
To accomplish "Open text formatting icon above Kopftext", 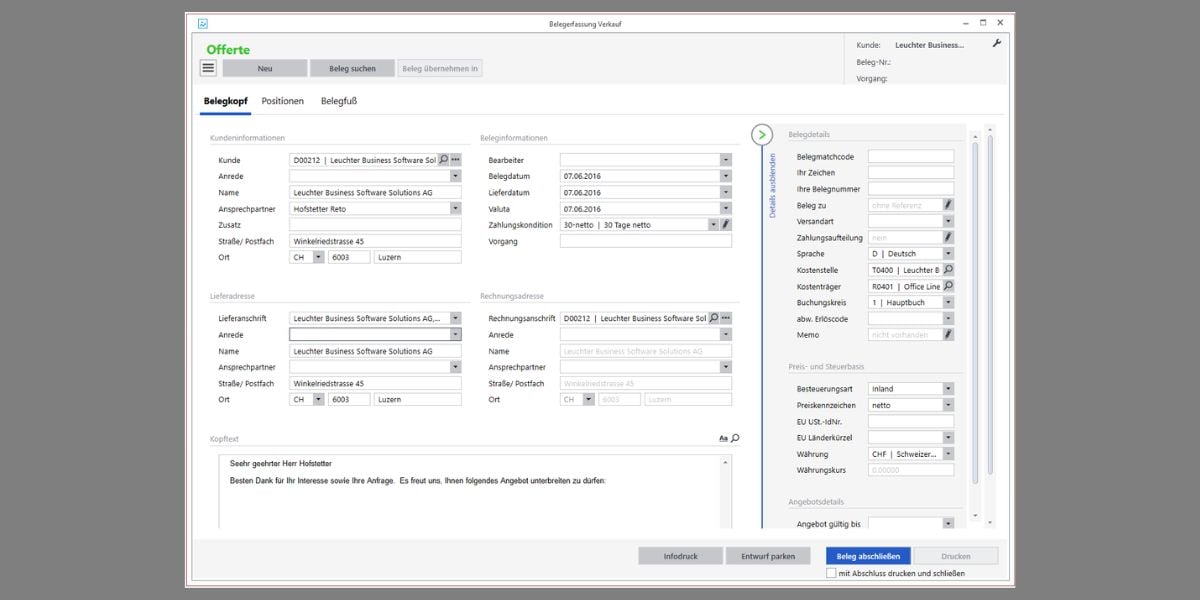I will (x=723, y=438).
